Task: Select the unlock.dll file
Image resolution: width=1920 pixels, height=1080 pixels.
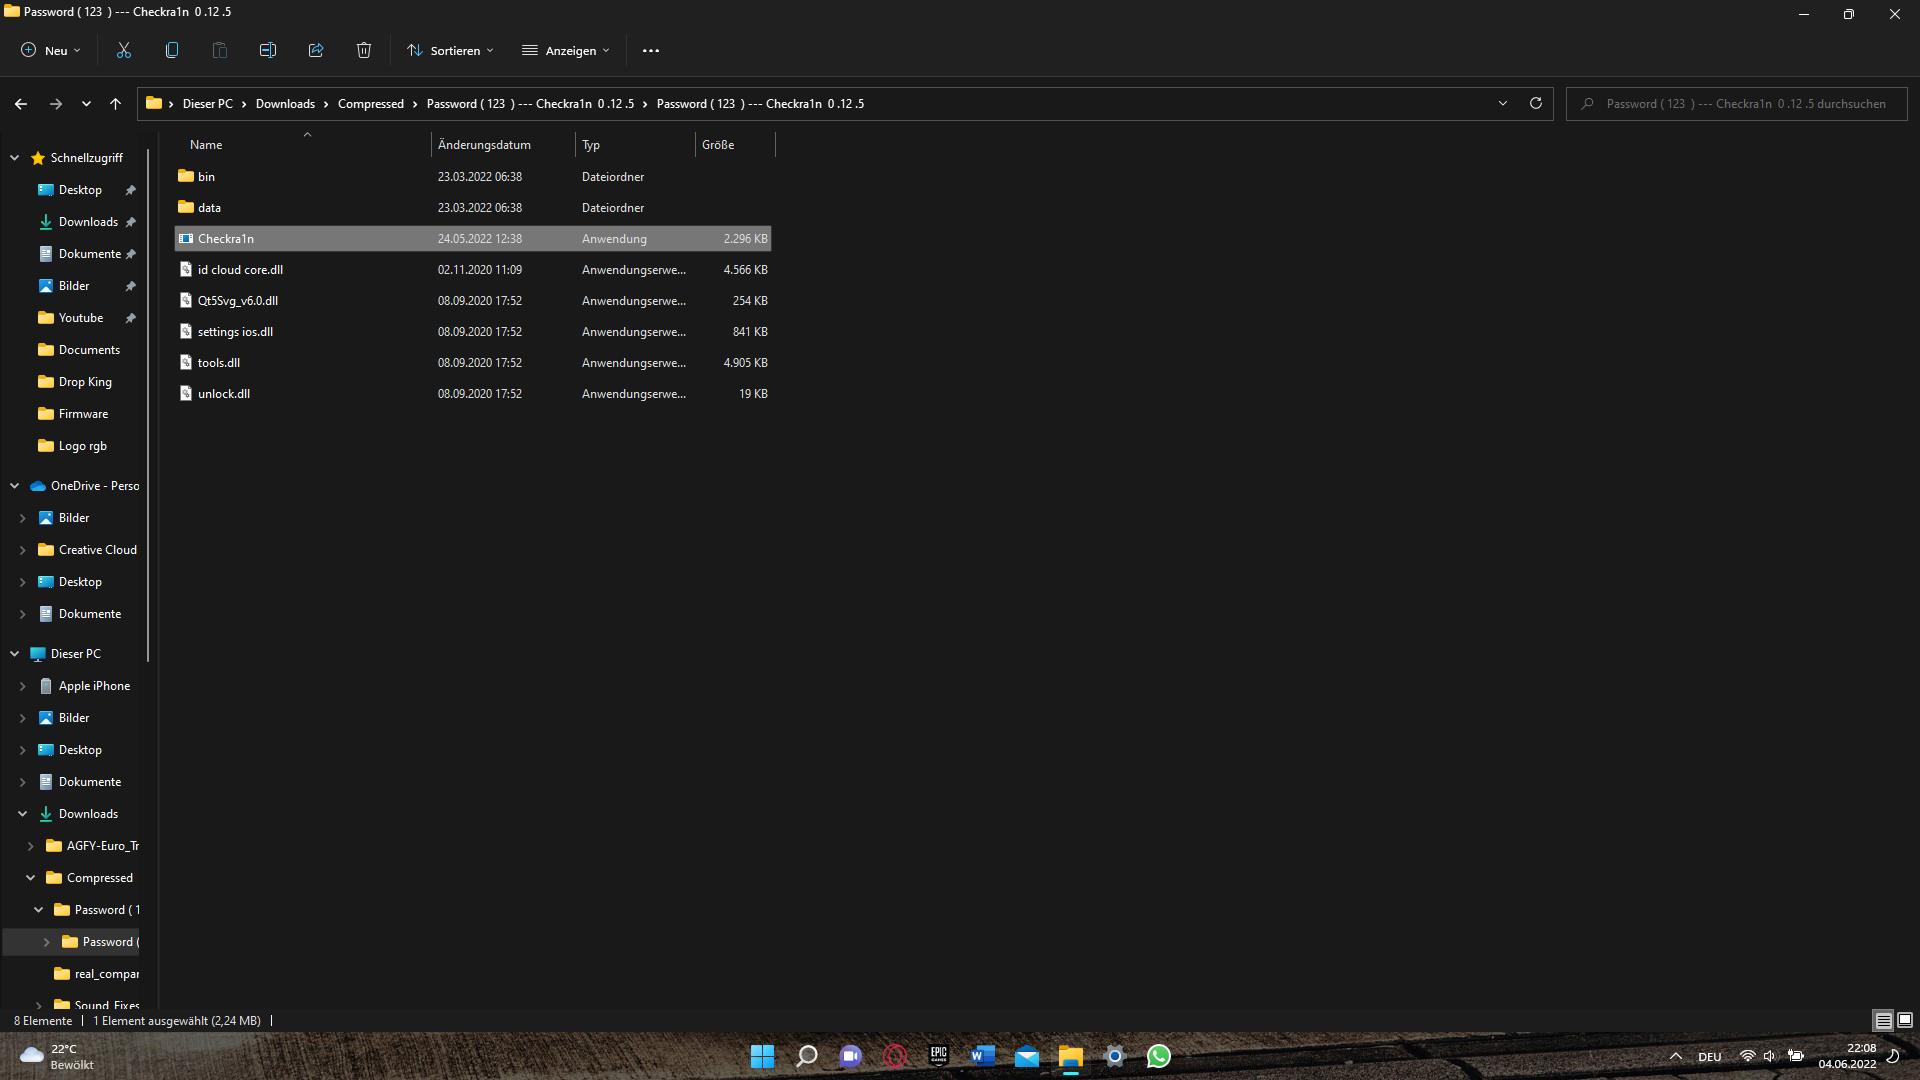Action: tap(224, 394)
